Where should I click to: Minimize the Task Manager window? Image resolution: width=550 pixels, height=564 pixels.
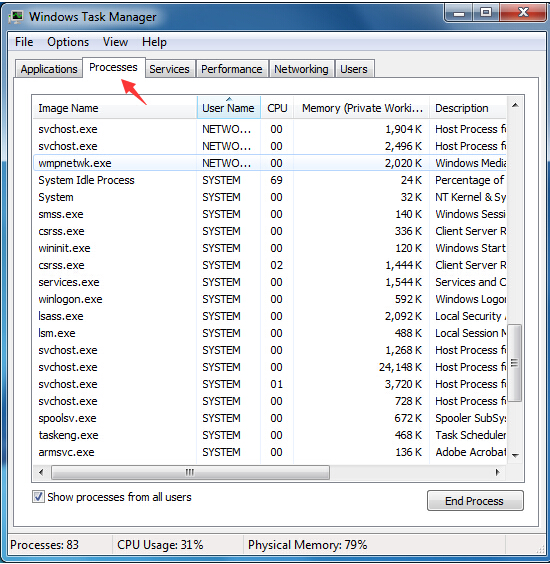[x=459, y=13]
